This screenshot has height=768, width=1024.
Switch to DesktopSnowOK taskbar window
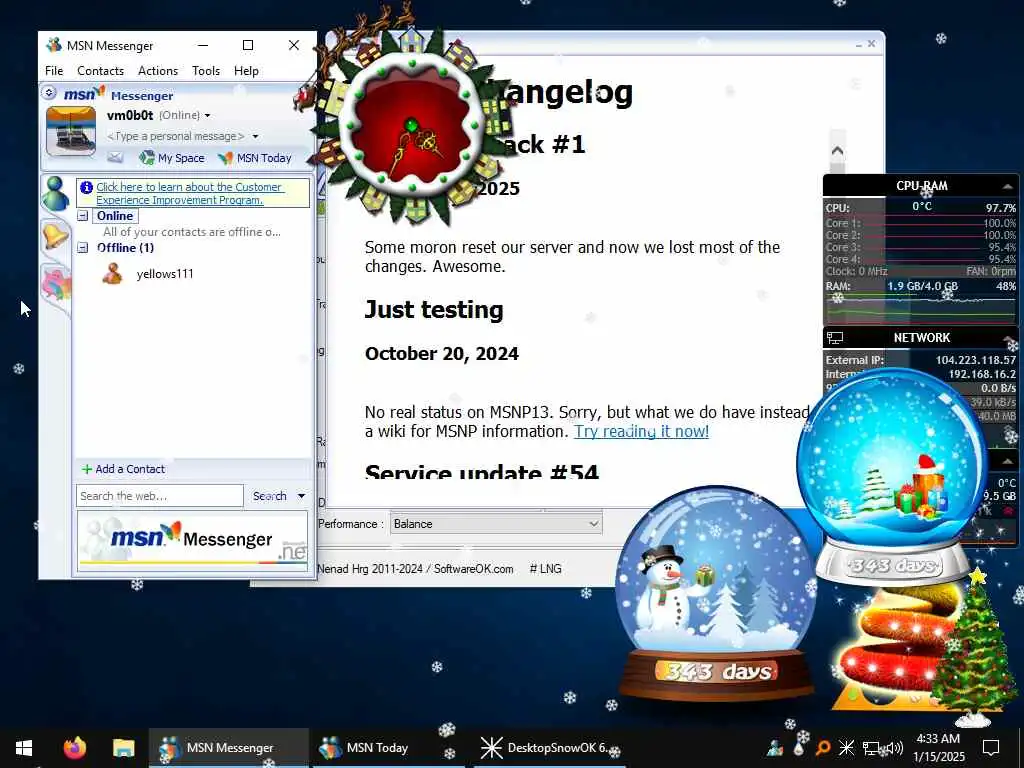point(549,748)
